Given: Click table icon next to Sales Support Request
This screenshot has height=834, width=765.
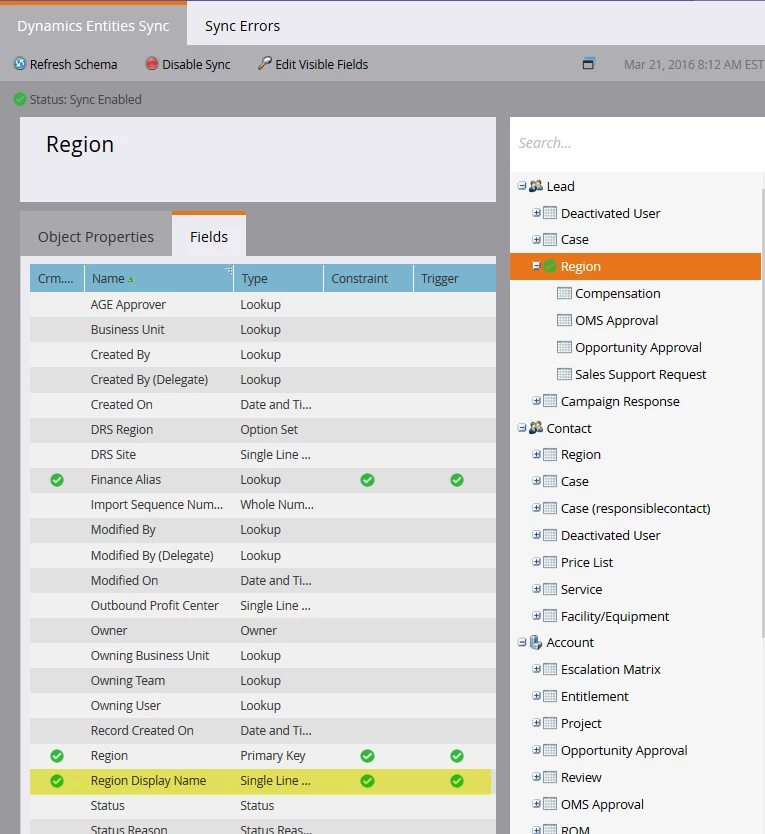Looking at the screenshot, I should click(x=564, y=374).
